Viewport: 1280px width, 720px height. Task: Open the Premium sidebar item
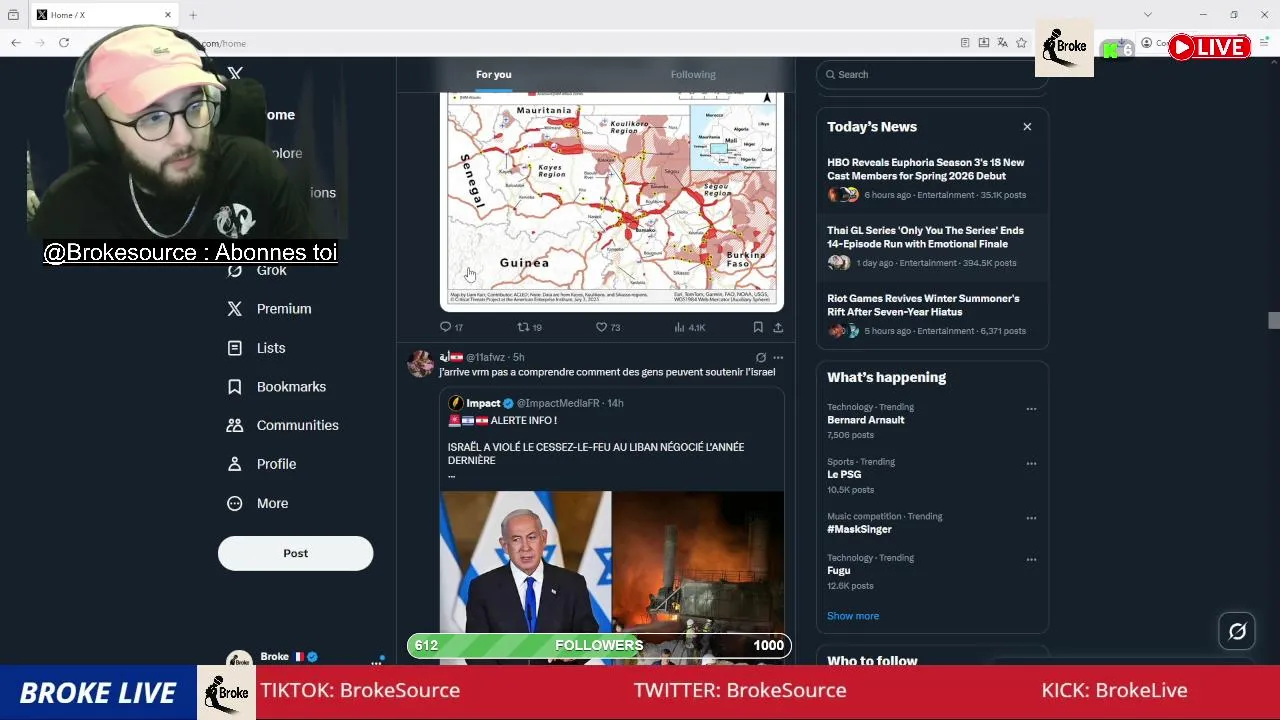(x=269, y=309)
